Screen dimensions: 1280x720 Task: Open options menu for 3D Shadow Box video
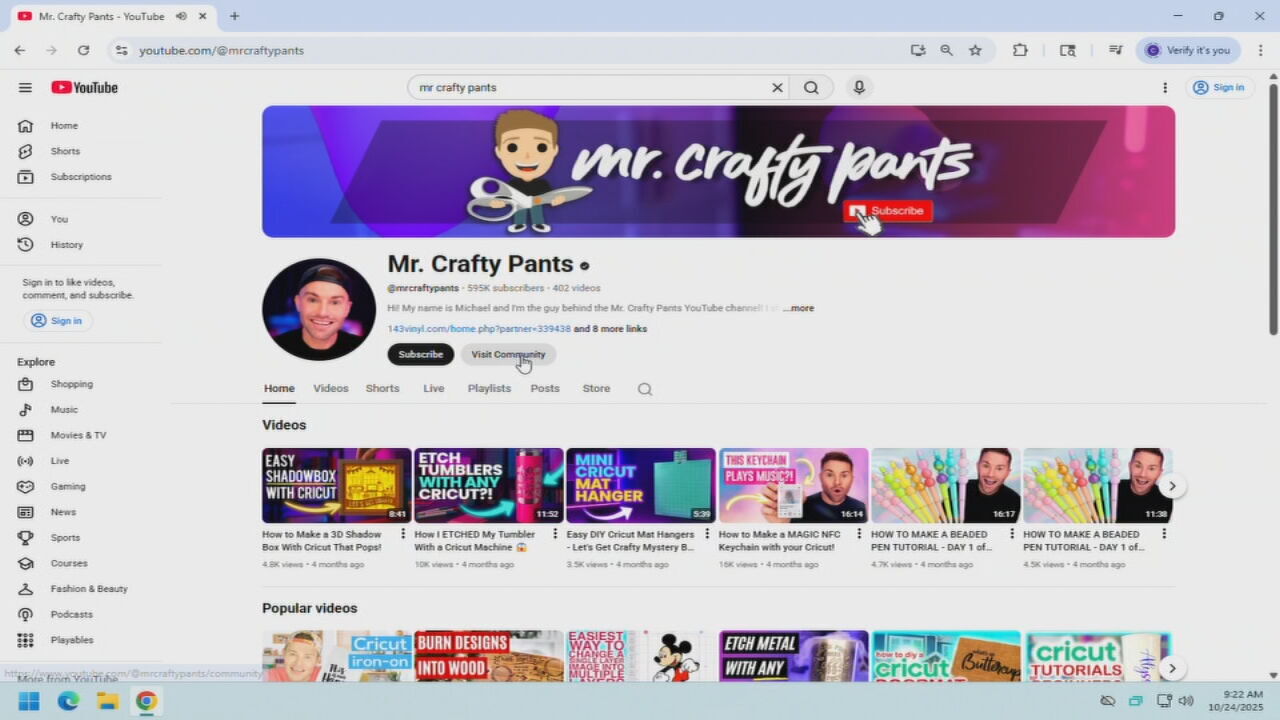coord(402,534)
